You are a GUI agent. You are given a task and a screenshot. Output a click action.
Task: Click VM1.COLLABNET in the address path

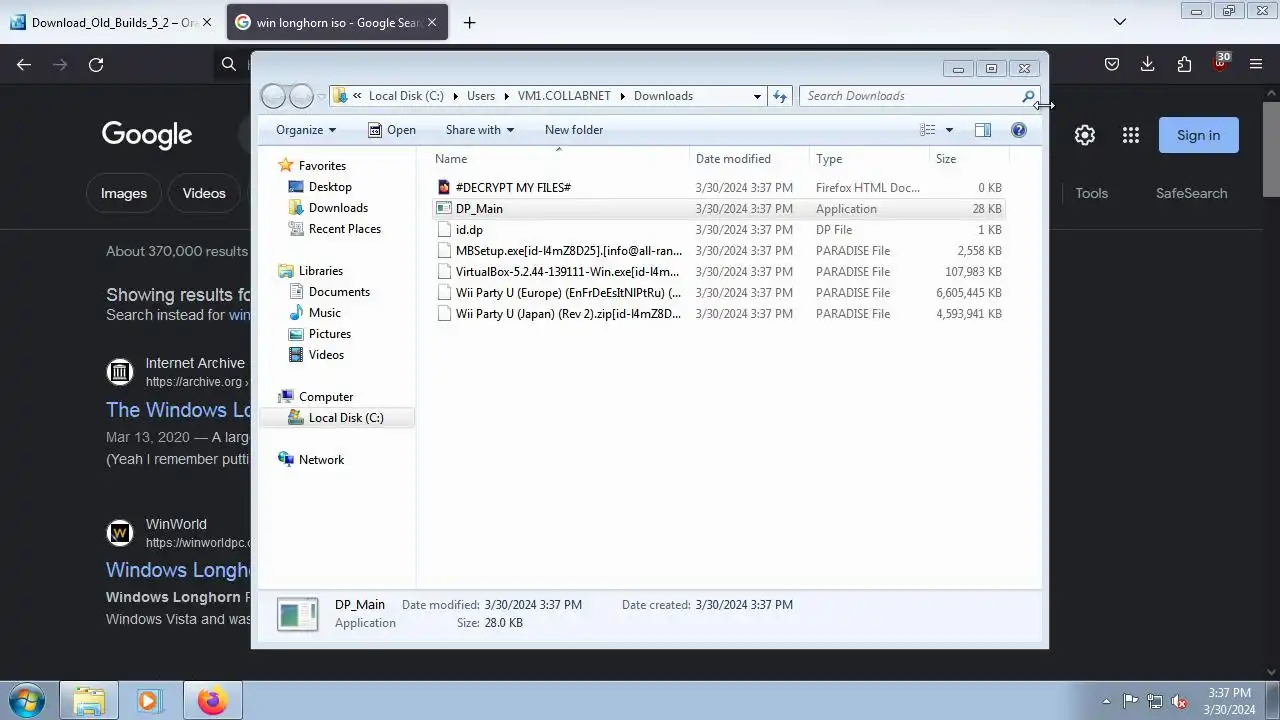pyautogui.click(x=564, y=96)
